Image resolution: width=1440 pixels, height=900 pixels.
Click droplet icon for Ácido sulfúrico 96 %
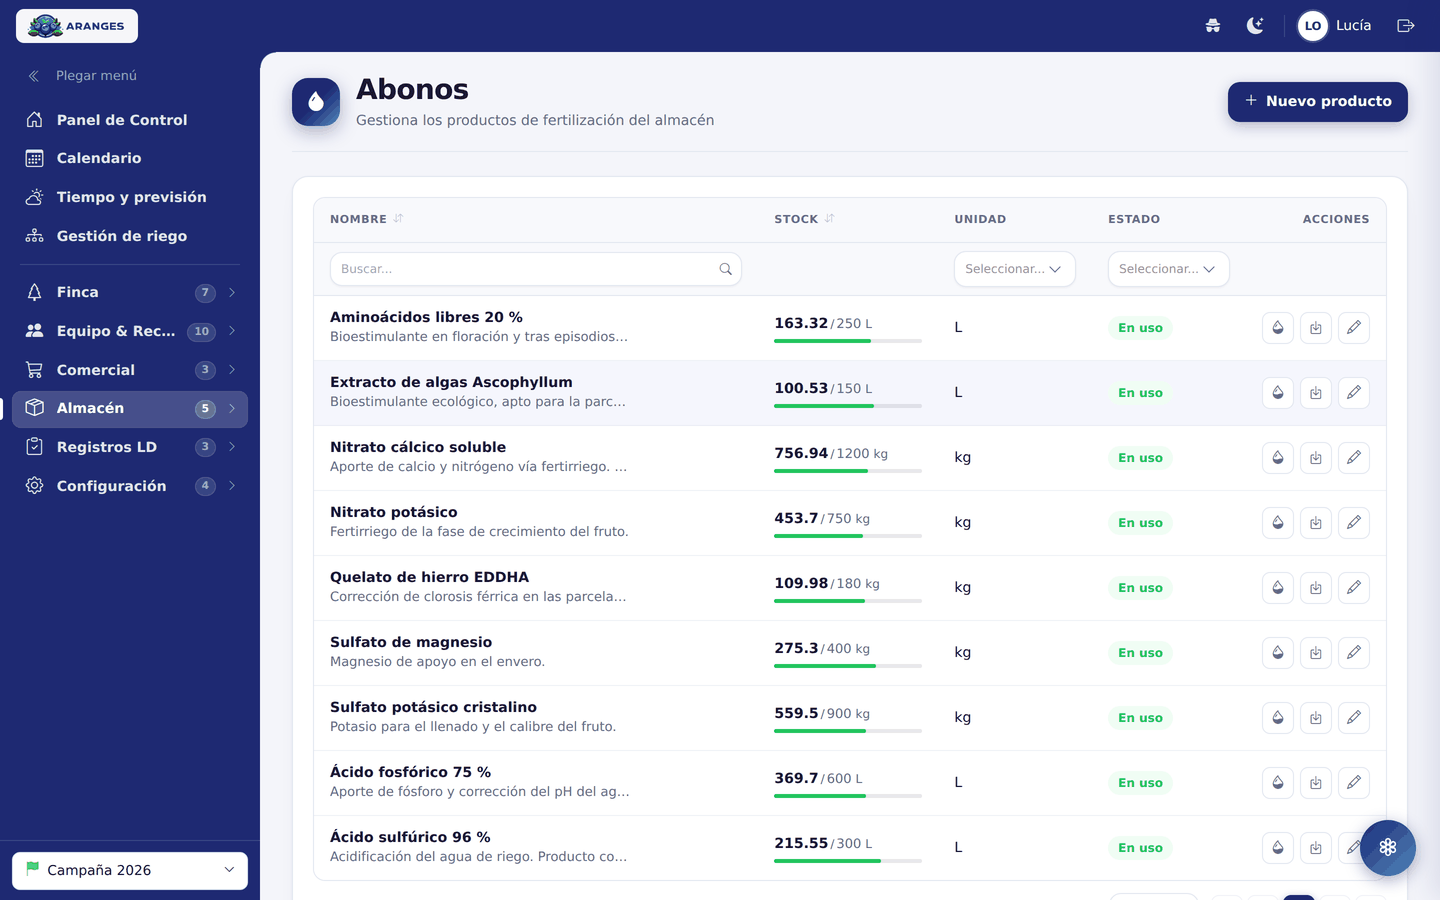tap(1278, 848)
